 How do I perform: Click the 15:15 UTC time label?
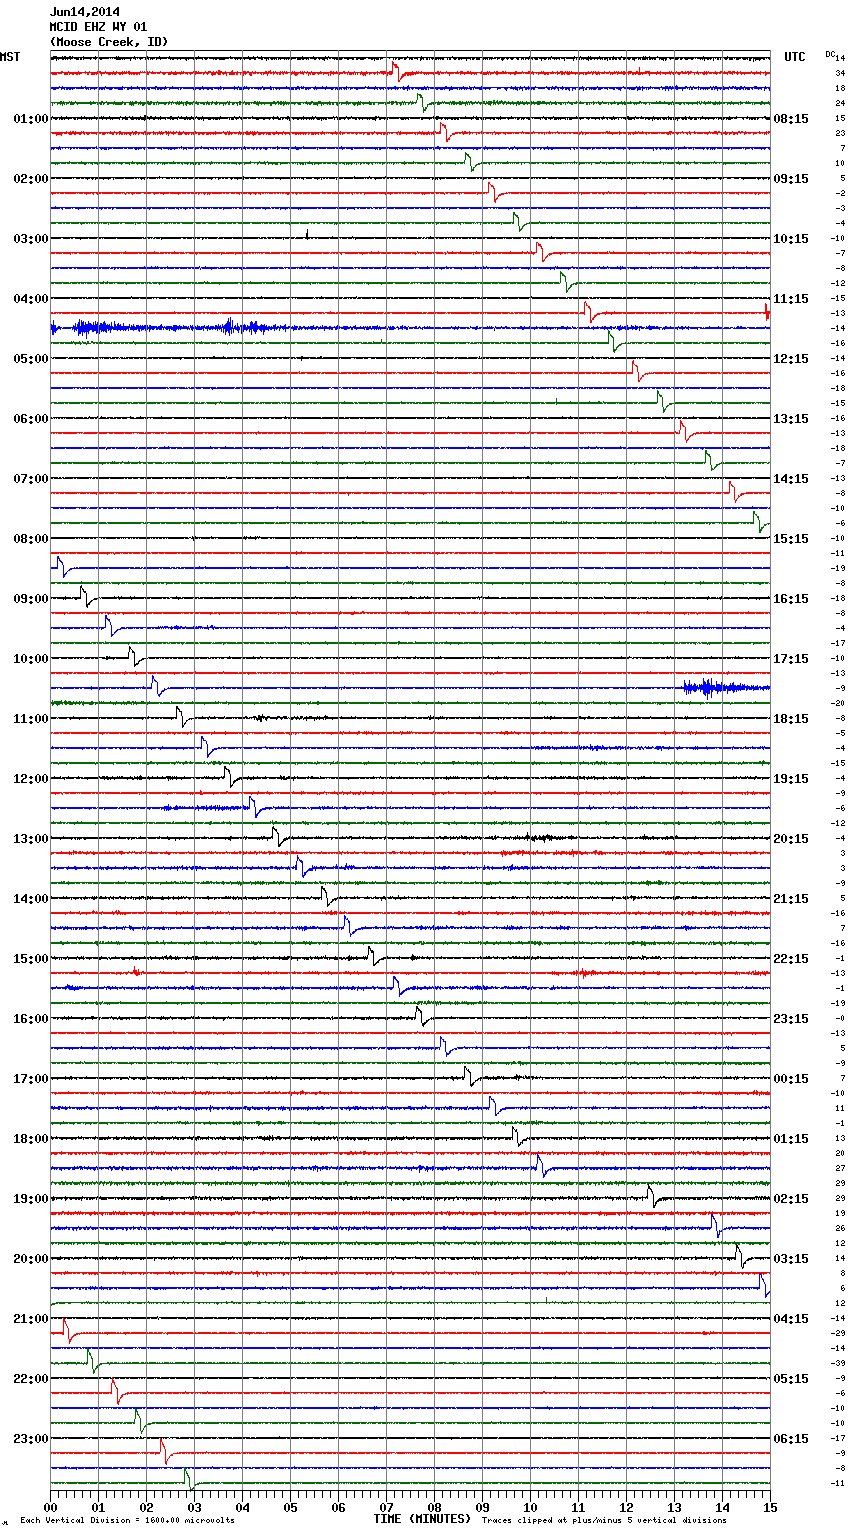pos(791,539)
